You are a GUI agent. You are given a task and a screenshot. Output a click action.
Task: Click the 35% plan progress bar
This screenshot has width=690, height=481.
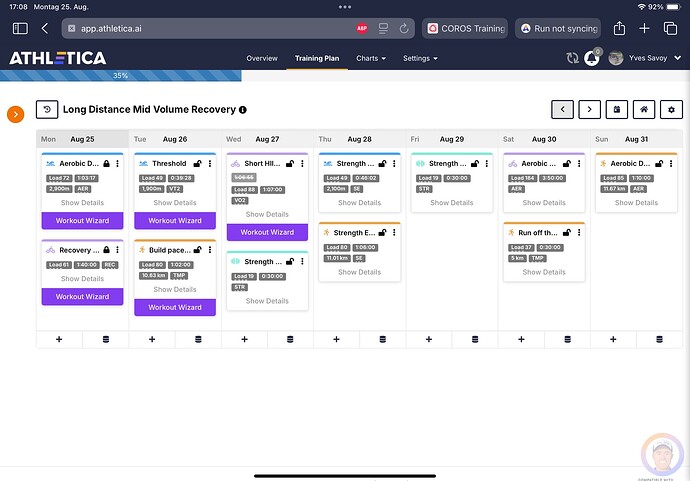coord(121,76)
